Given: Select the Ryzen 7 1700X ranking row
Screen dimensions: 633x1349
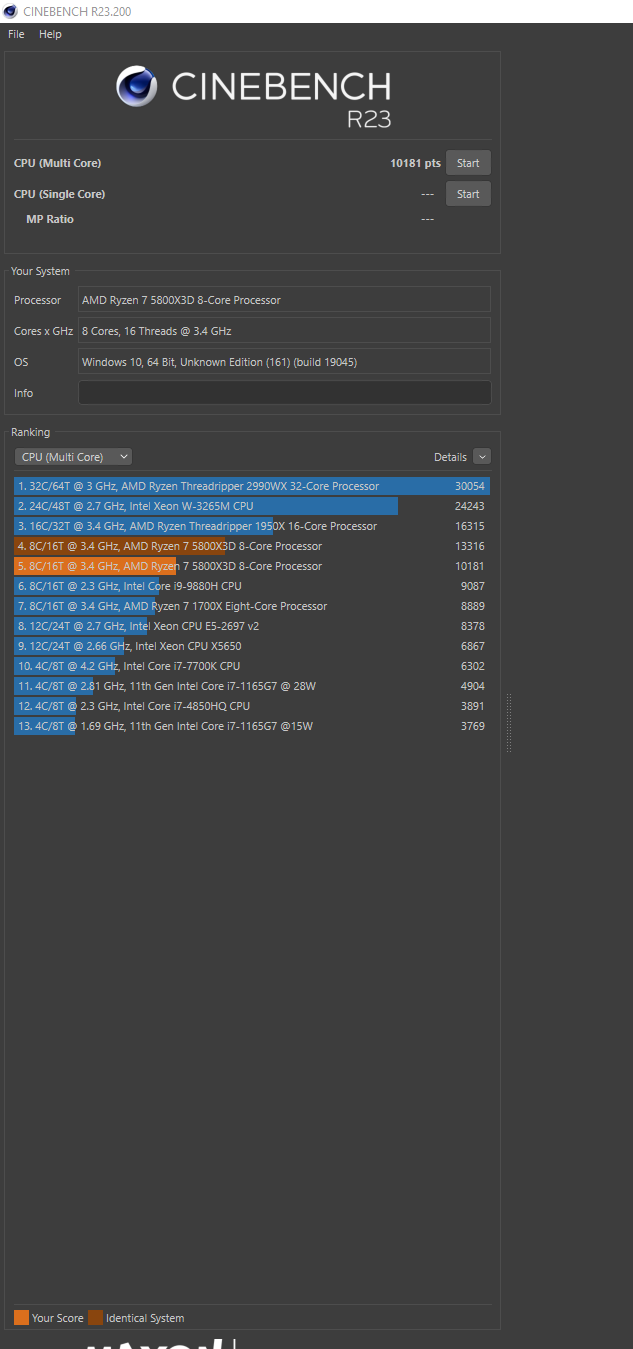Looking at the screenshot, I should (x=252, y=606).
